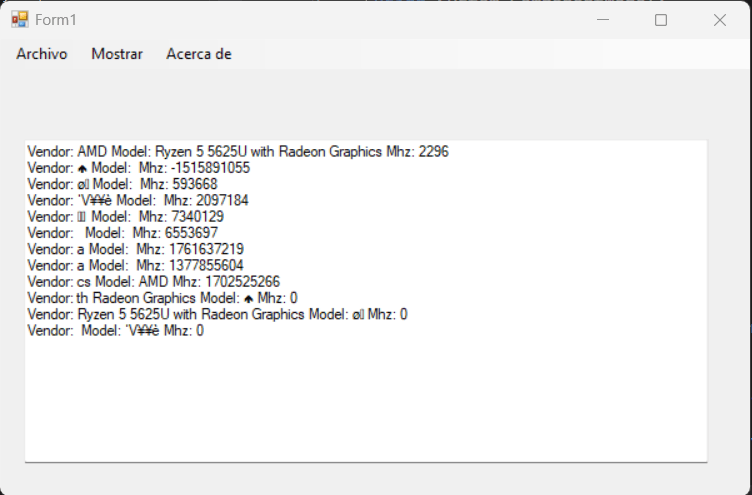
Task: Maximize the Form1 window
Action: pos(661,20)
